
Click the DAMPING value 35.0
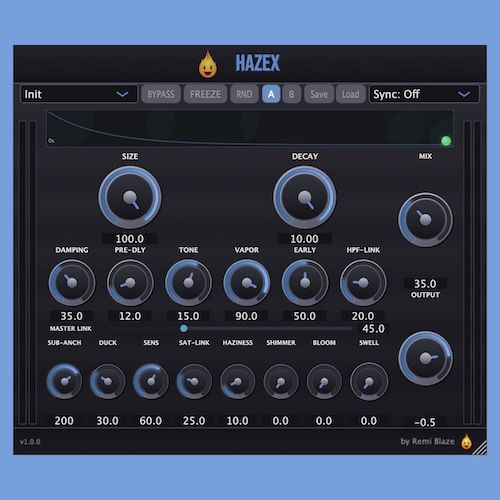(72, 316)
